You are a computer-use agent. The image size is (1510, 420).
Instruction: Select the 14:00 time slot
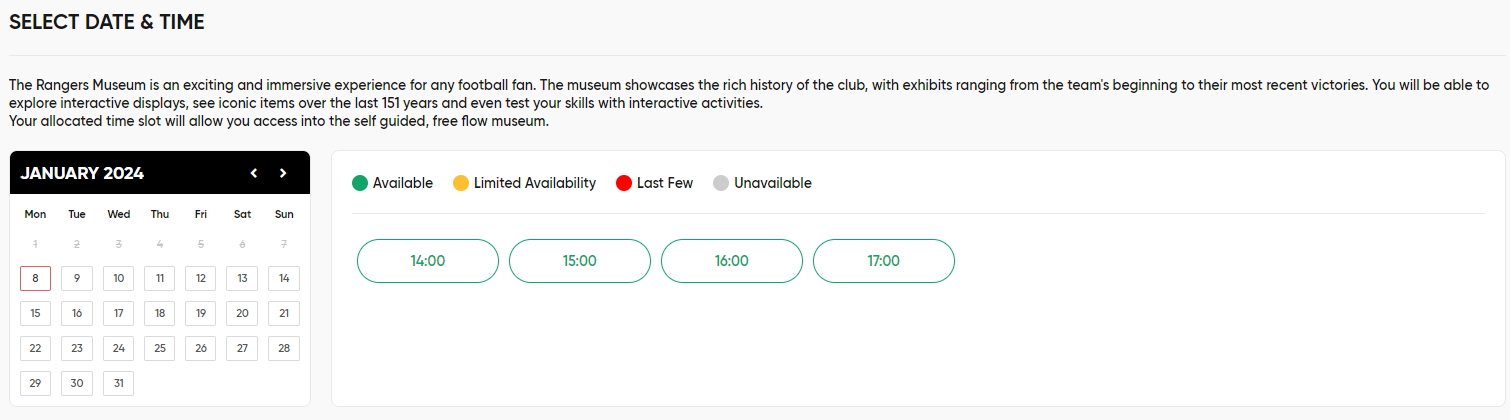[428, 261]
